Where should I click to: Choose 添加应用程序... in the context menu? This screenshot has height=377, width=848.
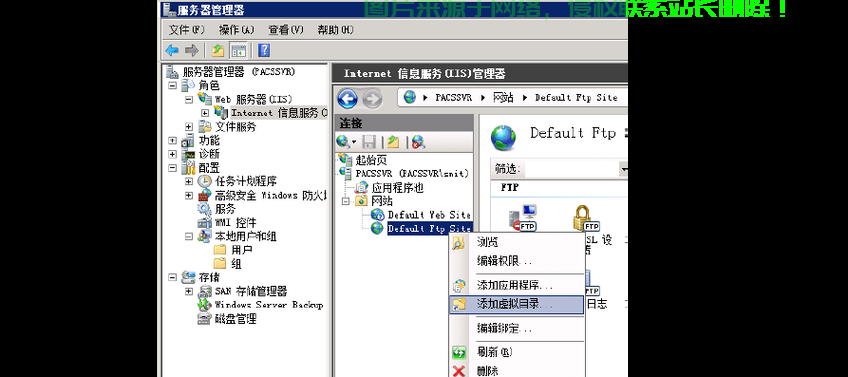tap(518, 286)
